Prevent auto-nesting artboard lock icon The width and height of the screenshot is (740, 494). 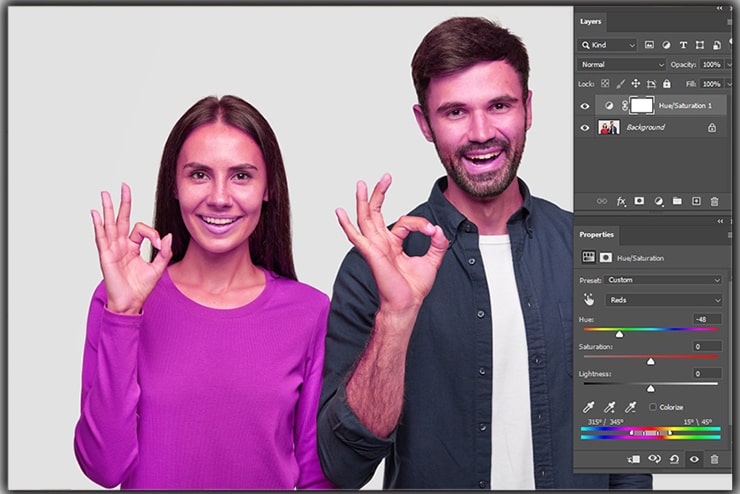(x=651, y=84)
